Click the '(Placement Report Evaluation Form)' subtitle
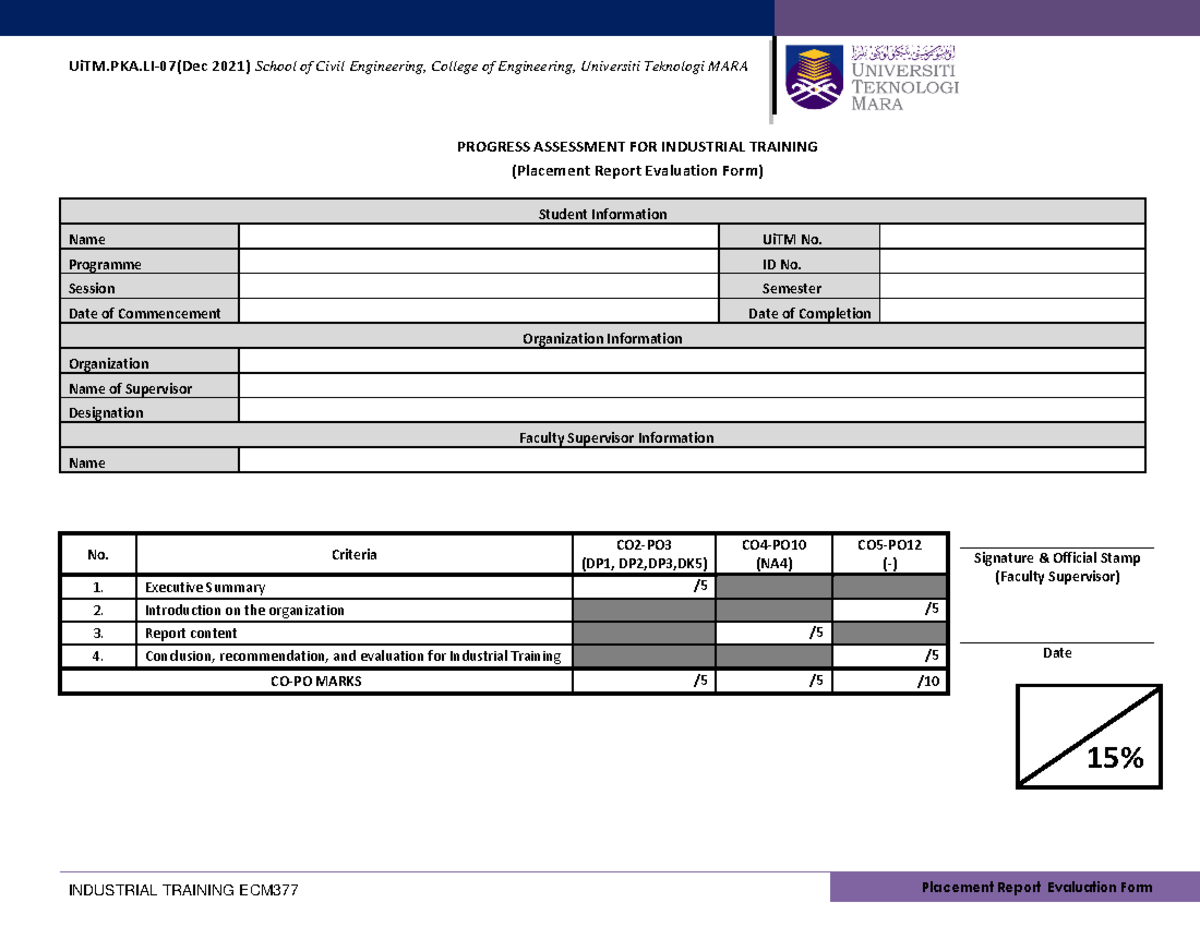This screenshot has height=927, width=1200. click(637, 171)
